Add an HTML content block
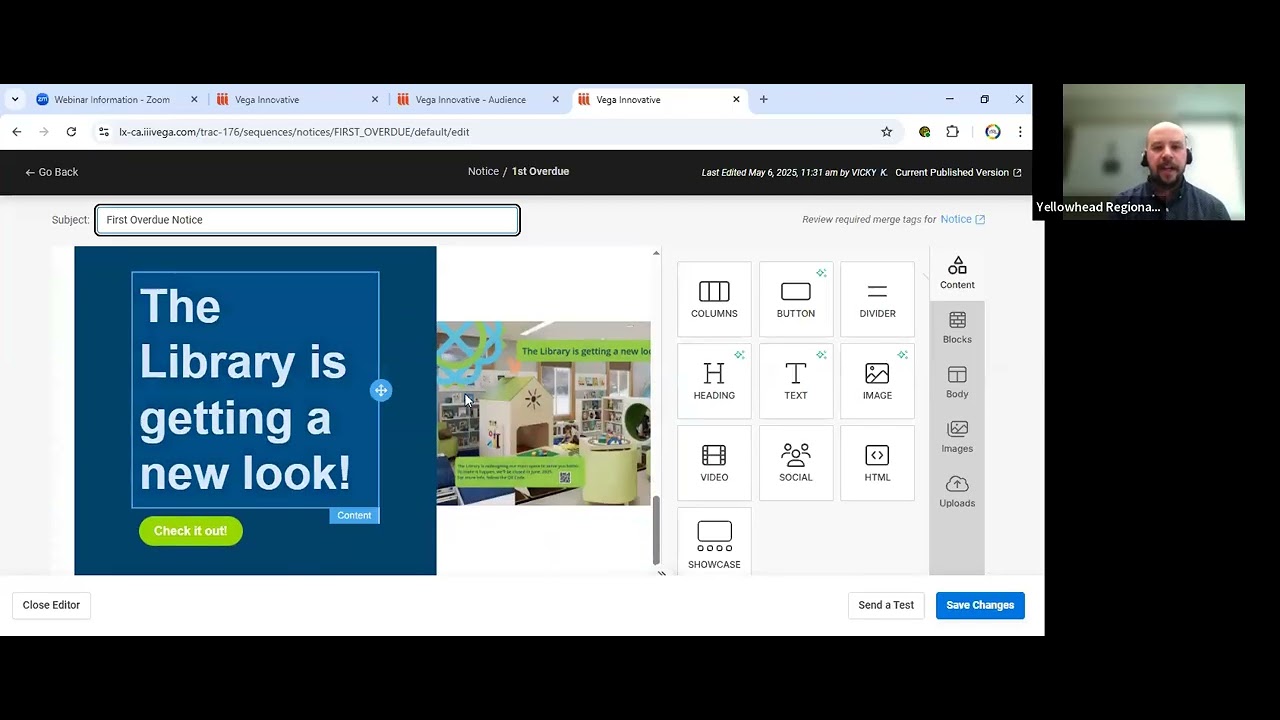This screenshot has height=720, width=1280. [x=877, y=463]
